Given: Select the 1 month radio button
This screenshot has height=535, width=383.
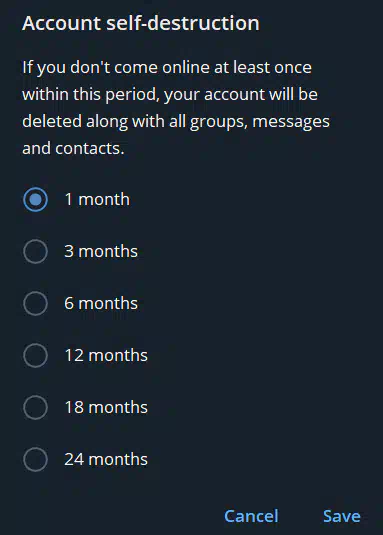Looking at the screenshot, I should tap(35, 200).
